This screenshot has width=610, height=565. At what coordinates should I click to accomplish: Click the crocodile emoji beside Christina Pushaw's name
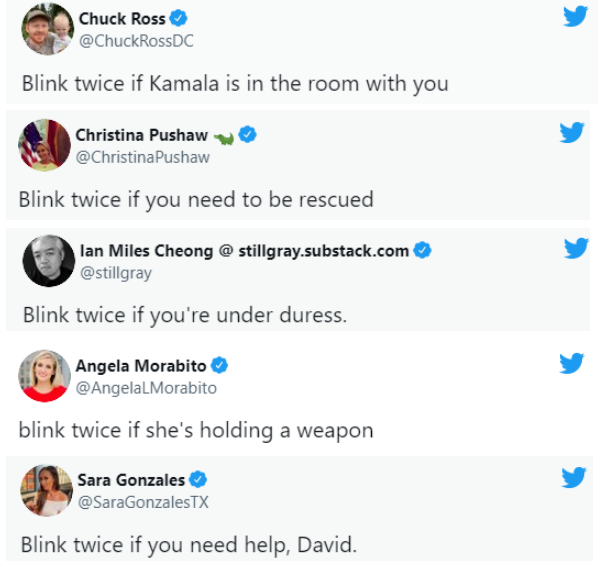(224, 137)
